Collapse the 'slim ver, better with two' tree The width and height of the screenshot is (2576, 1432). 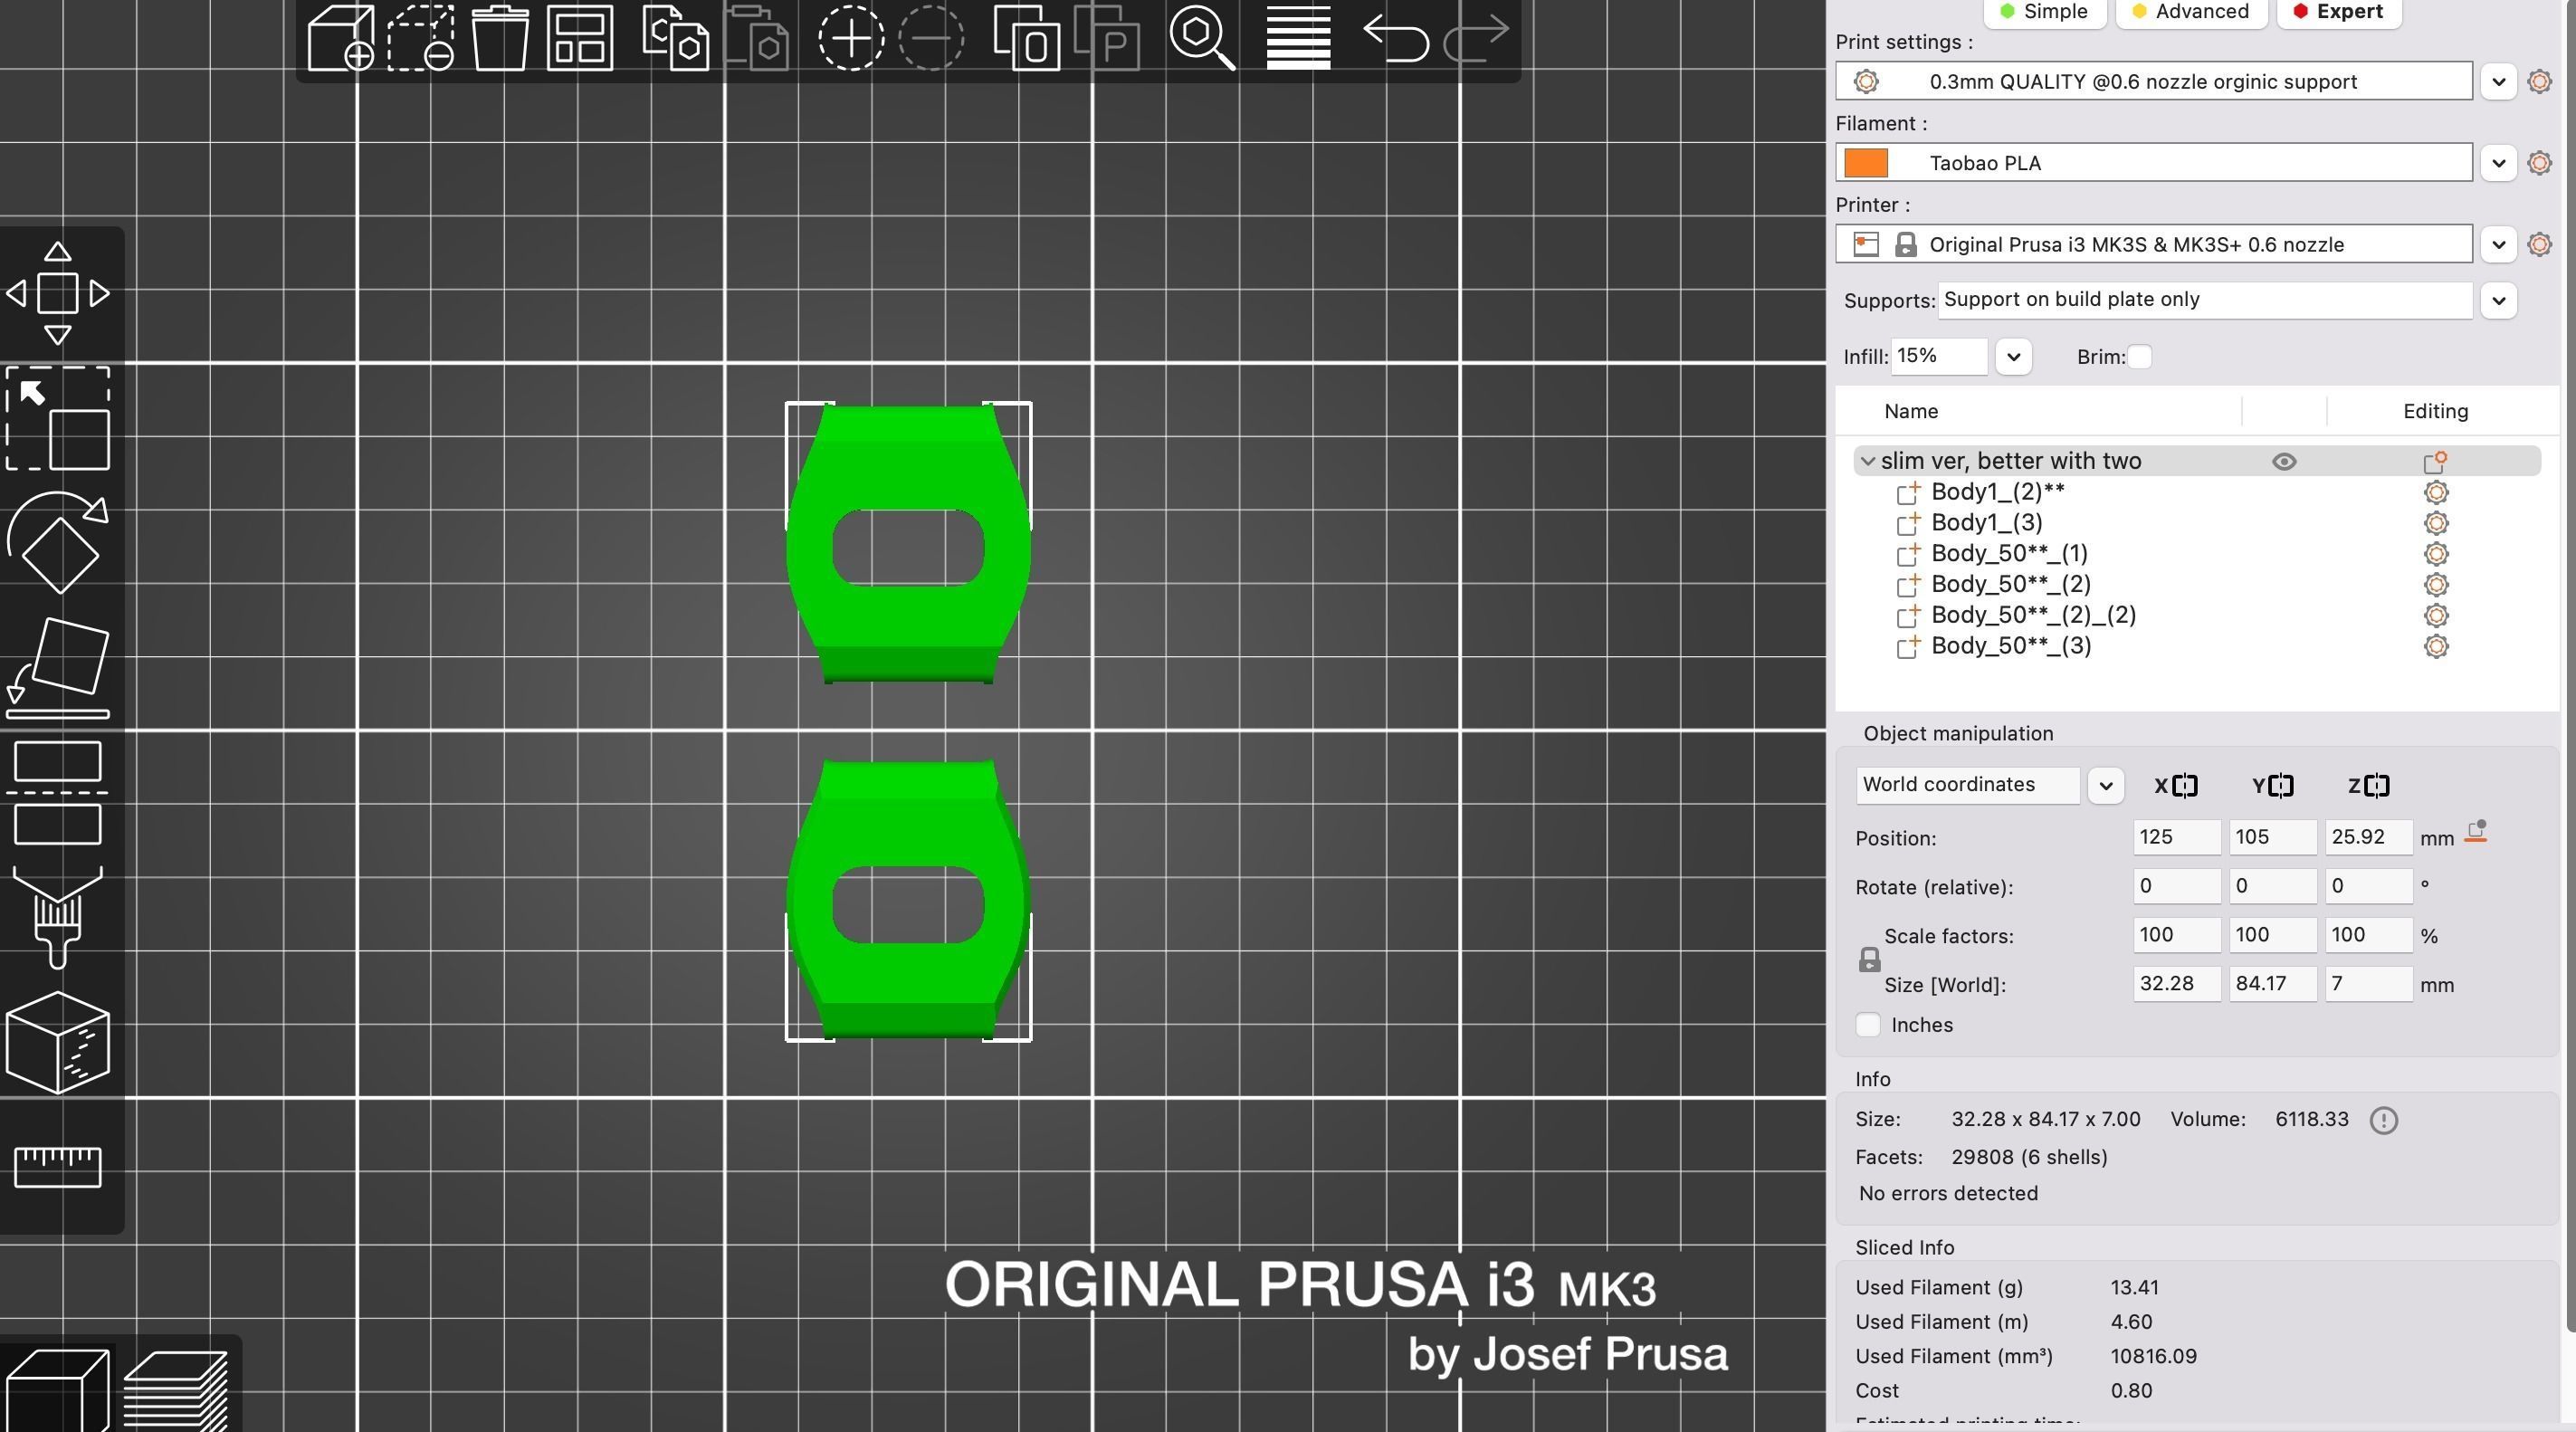tap(1867, 461)
